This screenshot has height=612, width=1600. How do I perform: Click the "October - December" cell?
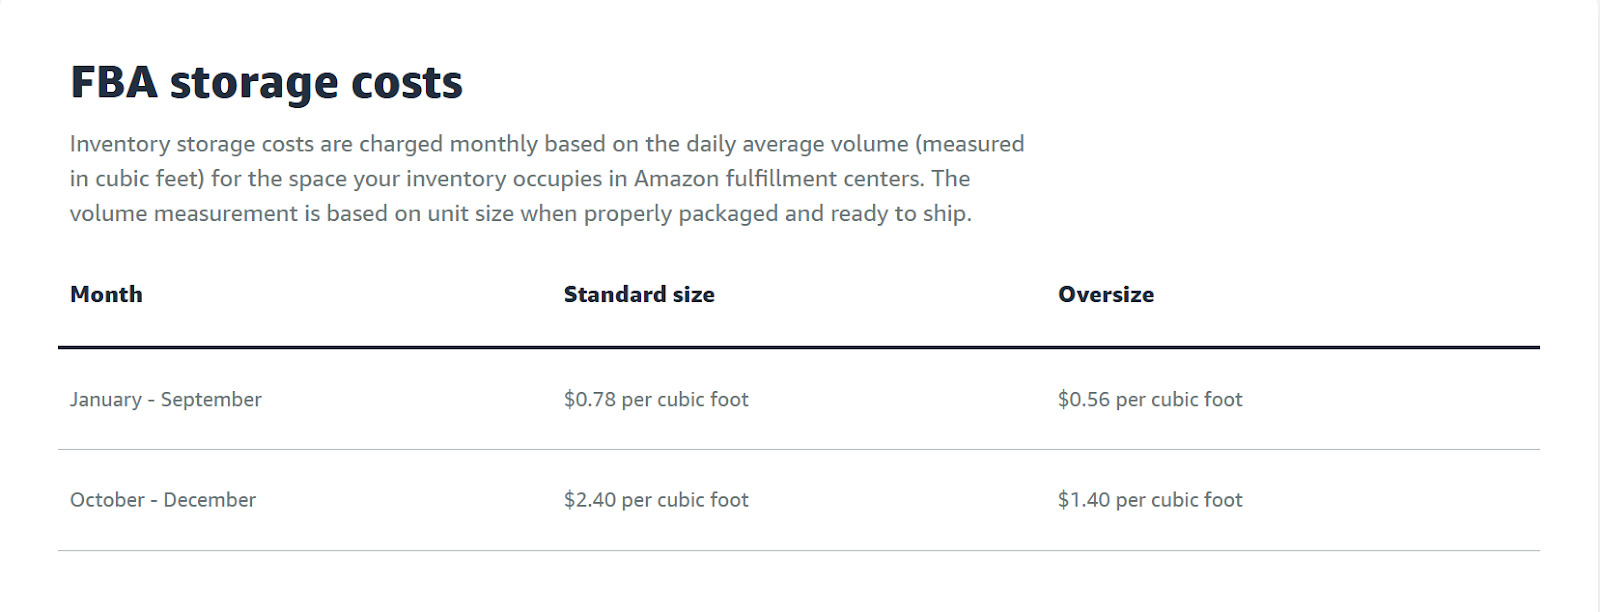click(163, 500)
